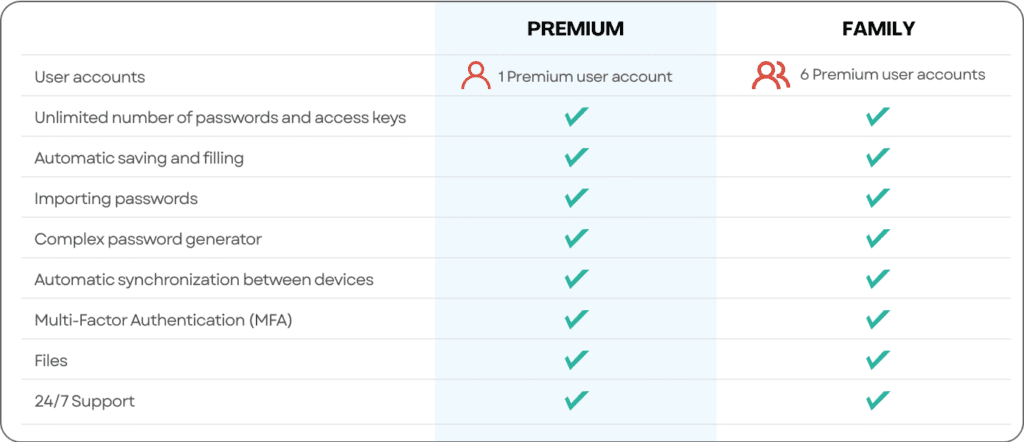
Task: Click the "24/7 Support" row label
Action: pyautogui.click(x=84, y=401)
